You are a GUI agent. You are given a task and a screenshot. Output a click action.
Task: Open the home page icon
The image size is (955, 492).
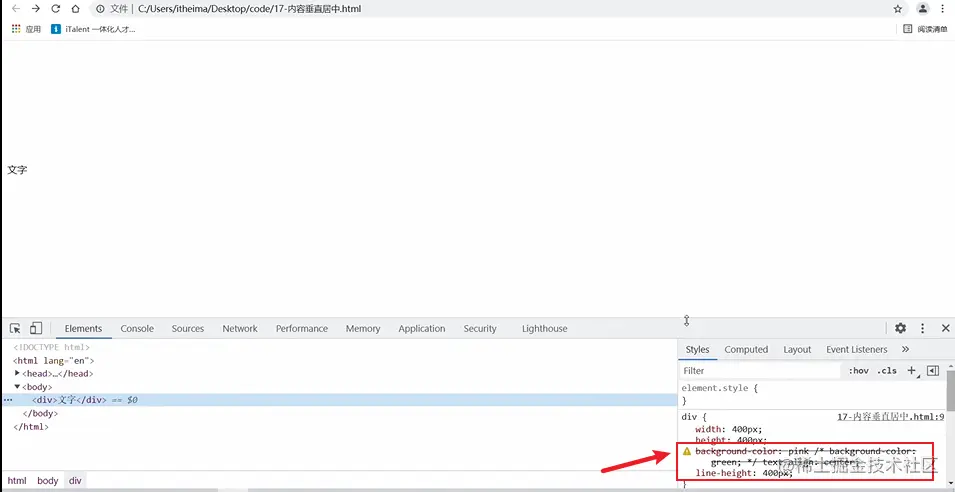[x=76, y=9]
